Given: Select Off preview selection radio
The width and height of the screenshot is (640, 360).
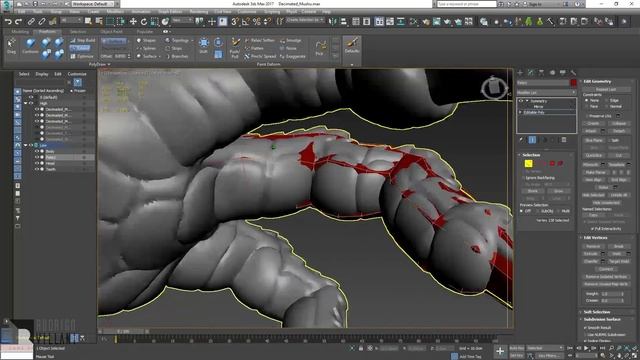Looking at the screenshot, I should click(522, 211).
